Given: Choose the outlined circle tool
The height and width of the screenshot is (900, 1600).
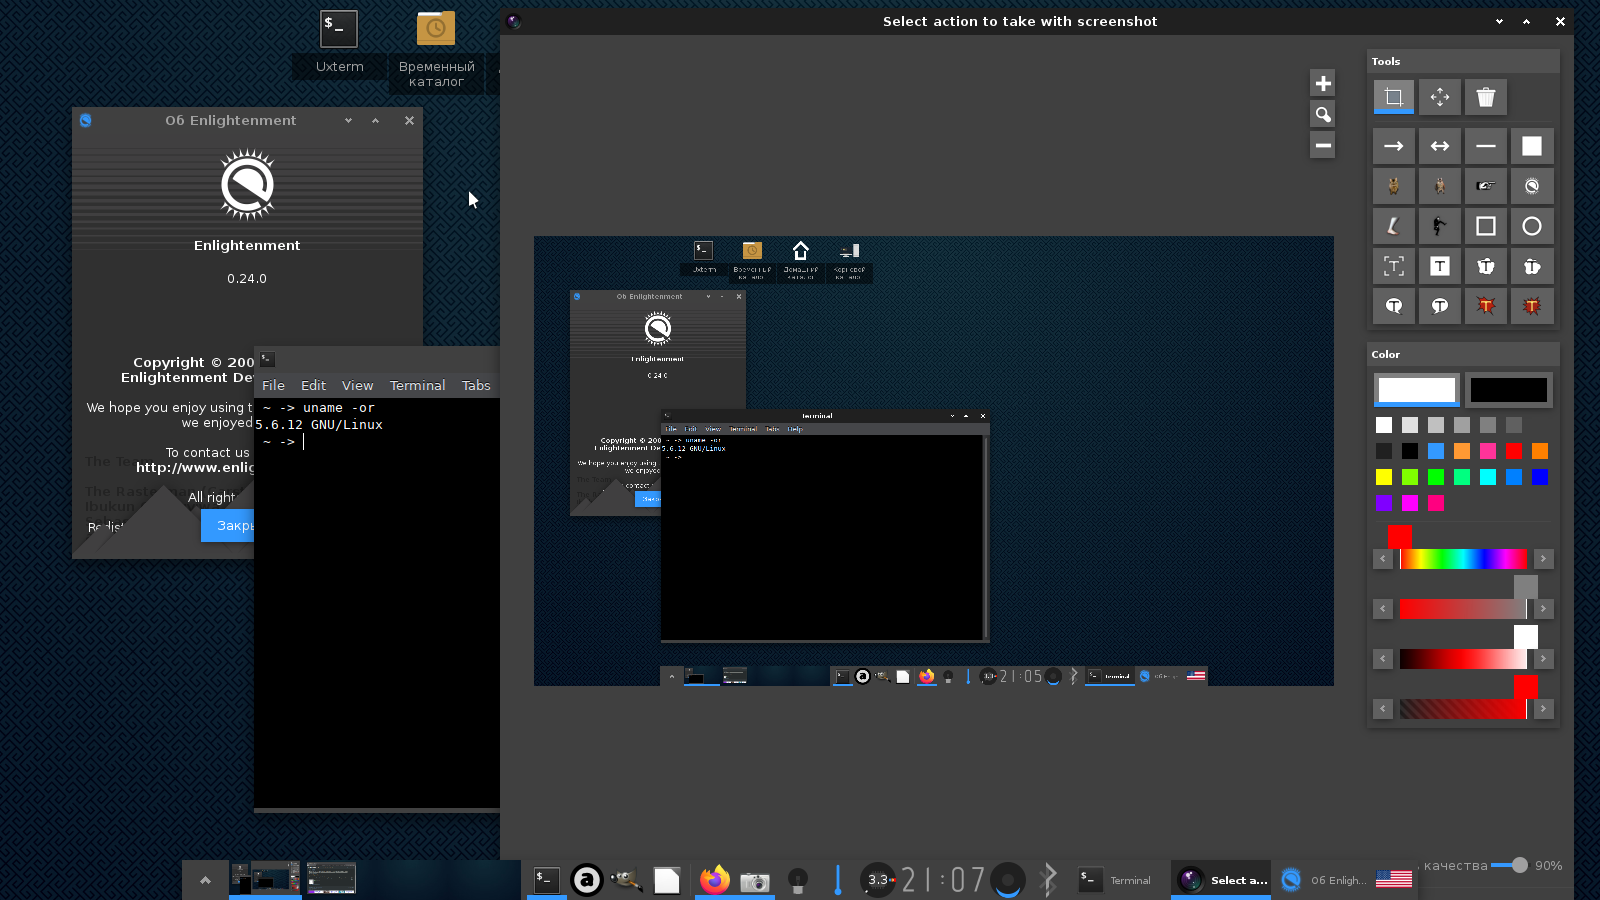Looking at the screenshot, I should (x=1531, y=226).
